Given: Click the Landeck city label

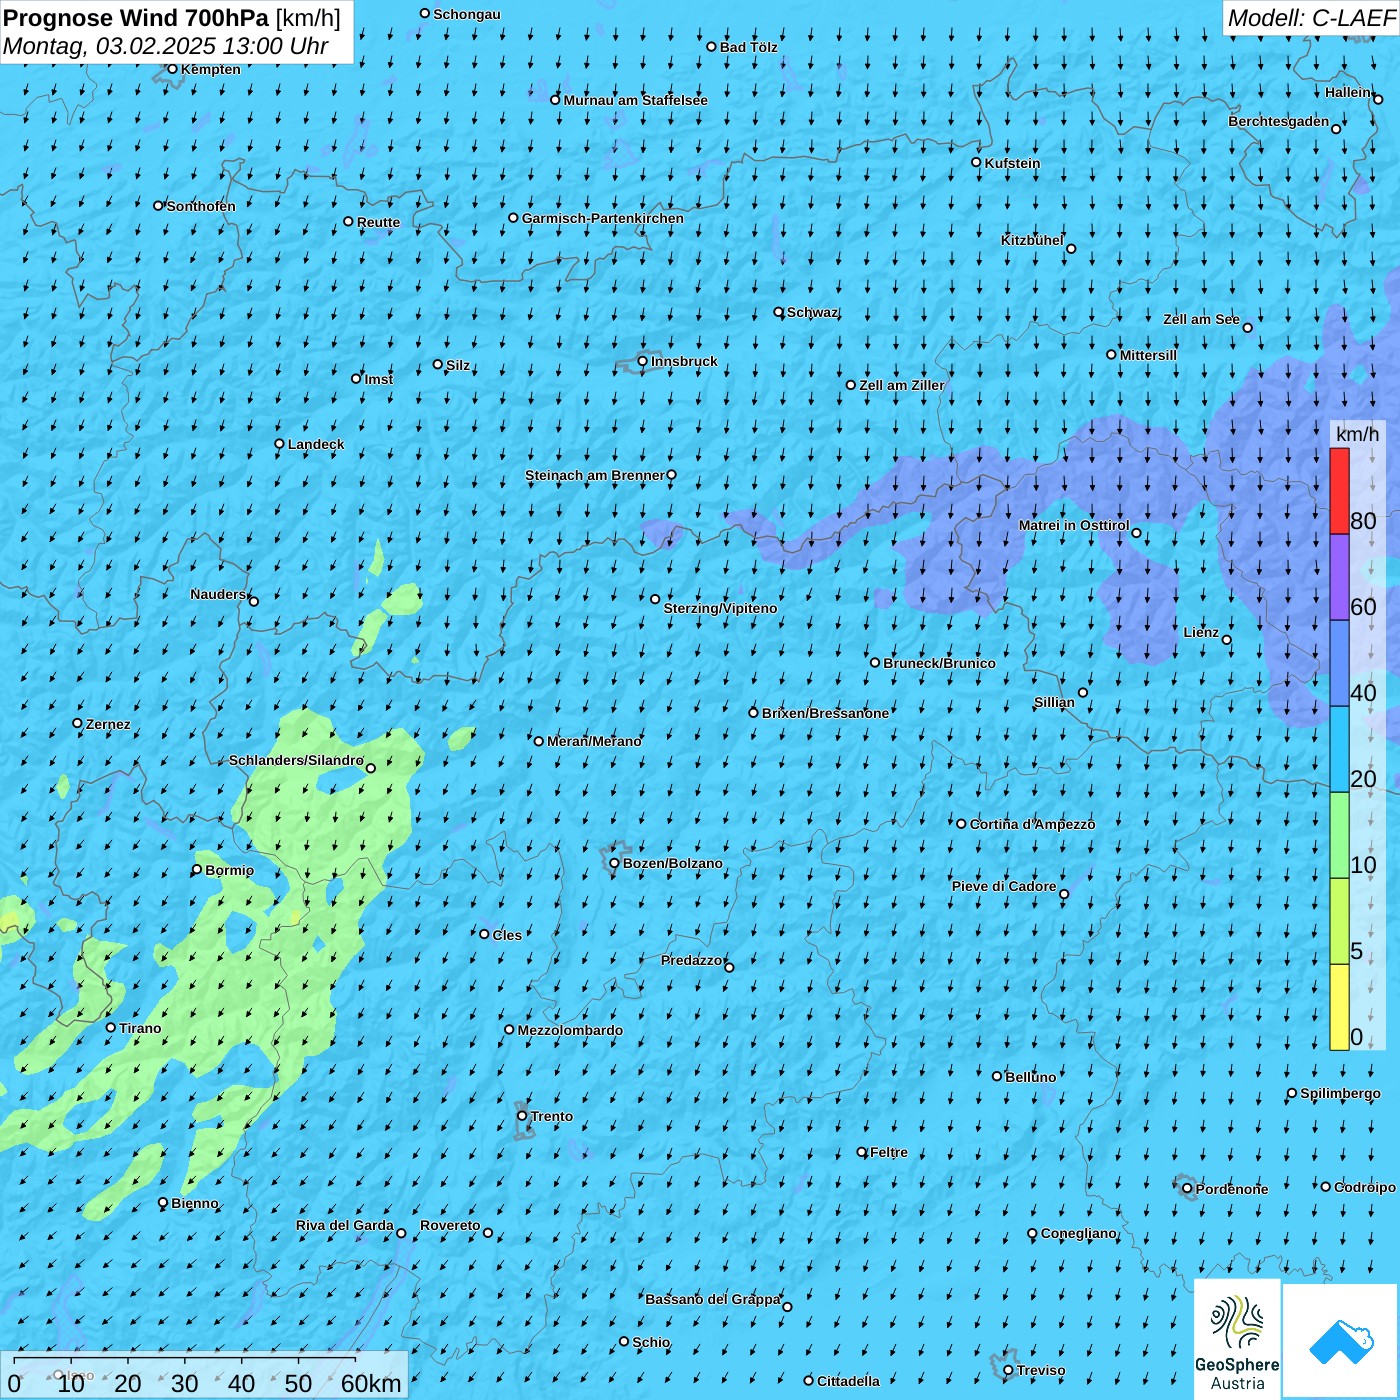Looking at the screenshot, I should (316, 444).
